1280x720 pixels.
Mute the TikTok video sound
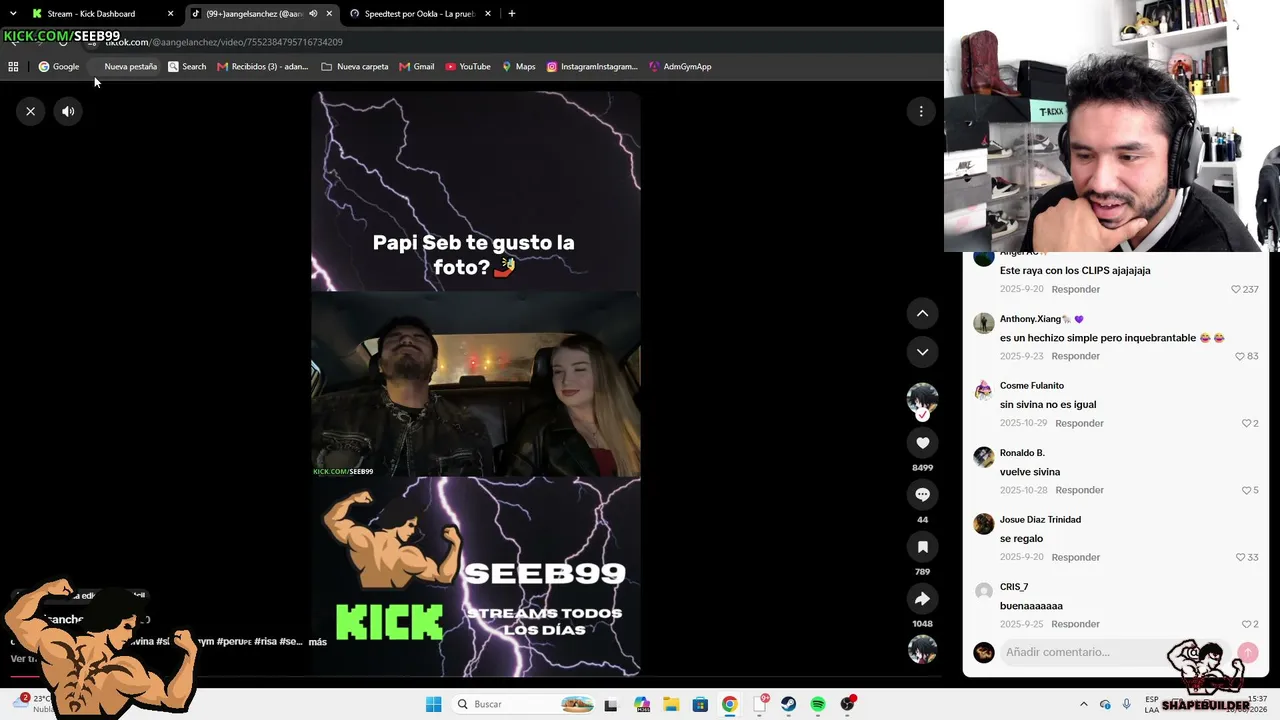[68, 111]
